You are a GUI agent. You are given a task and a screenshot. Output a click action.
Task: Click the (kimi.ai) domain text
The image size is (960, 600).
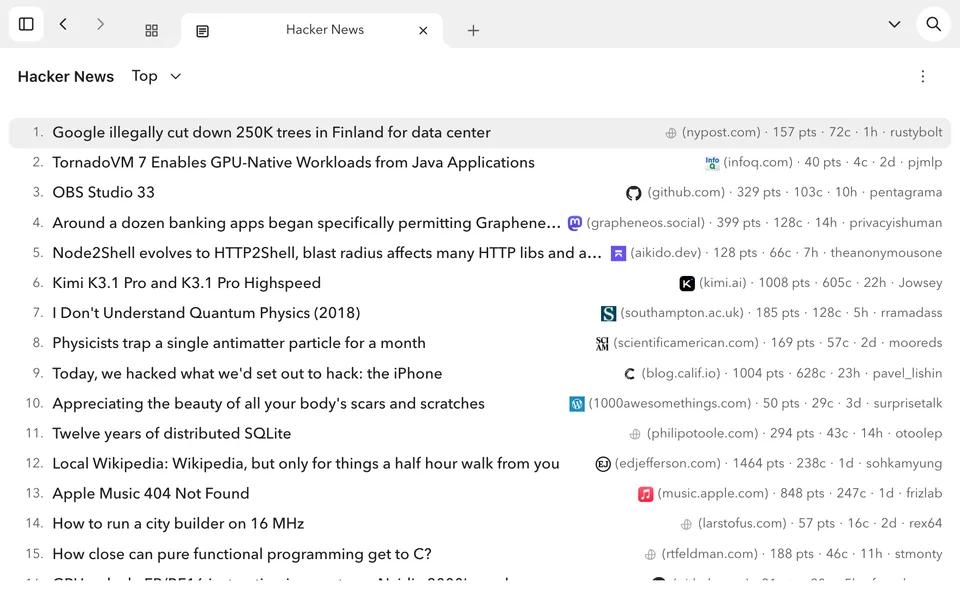point(723,283)
